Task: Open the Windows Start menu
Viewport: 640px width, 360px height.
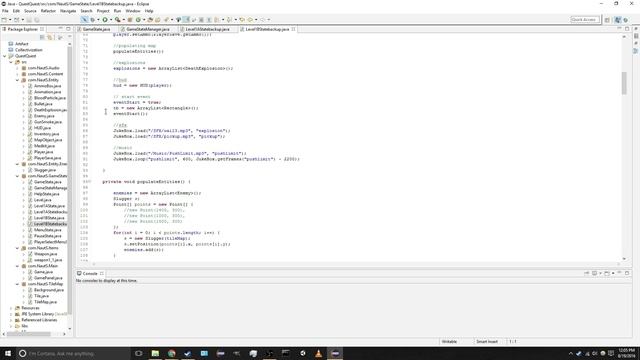Action: coord(8,353)
